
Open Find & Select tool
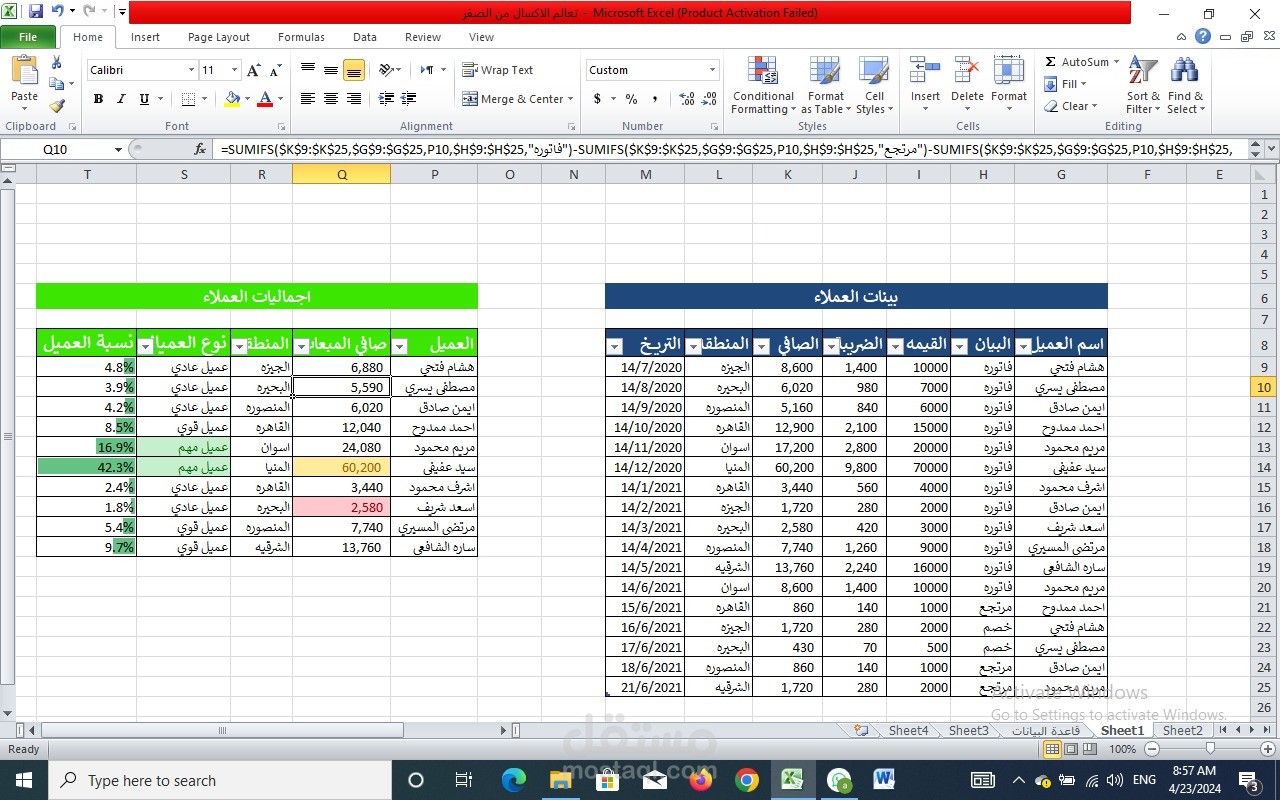pyautogui.click(x=1185, y=84)
